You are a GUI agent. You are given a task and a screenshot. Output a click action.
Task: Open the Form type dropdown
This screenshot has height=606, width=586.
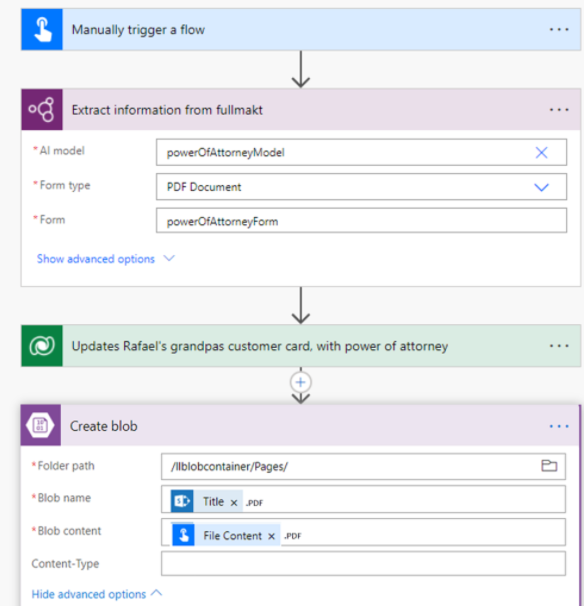click(x=541, y=187)
